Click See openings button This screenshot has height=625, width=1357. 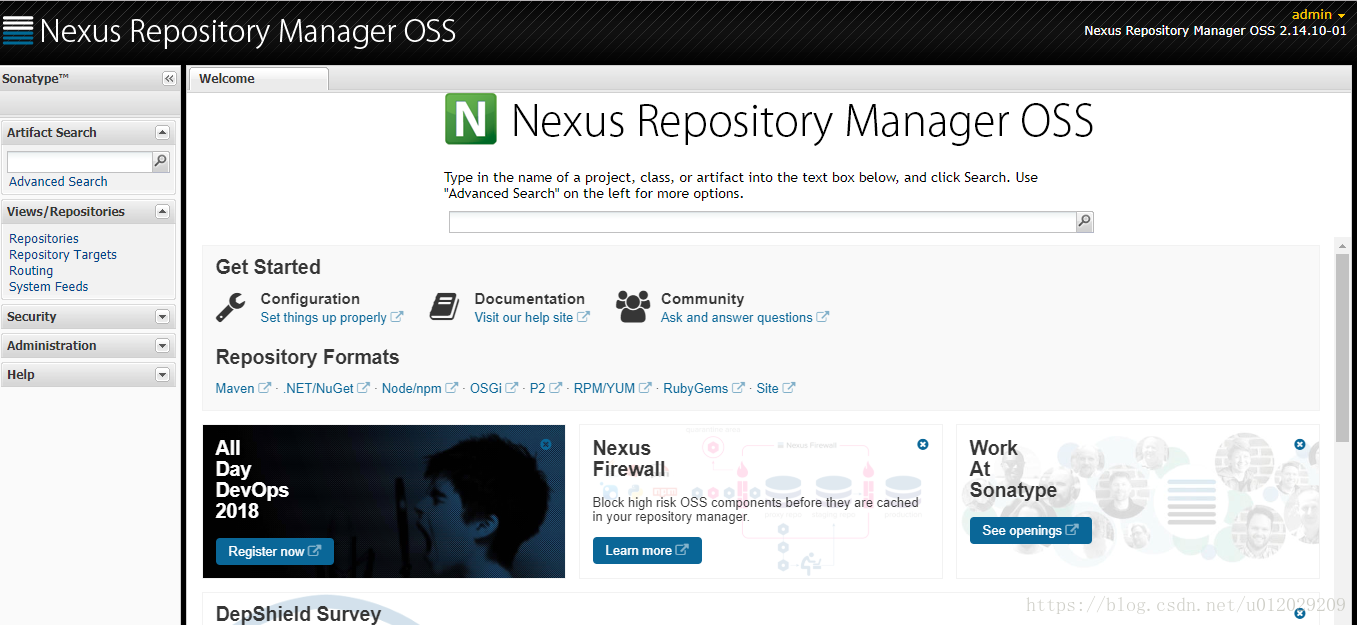(x=1031, y=530)
